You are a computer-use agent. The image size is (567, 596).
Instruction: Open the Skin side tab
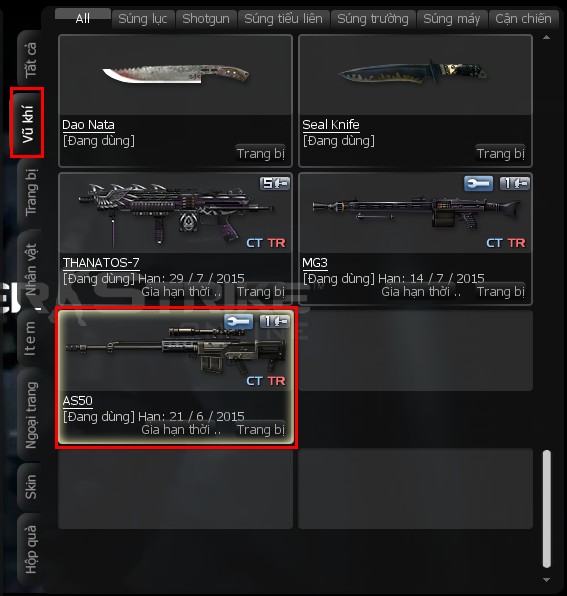pyautogui.click(x=30, y=487)
